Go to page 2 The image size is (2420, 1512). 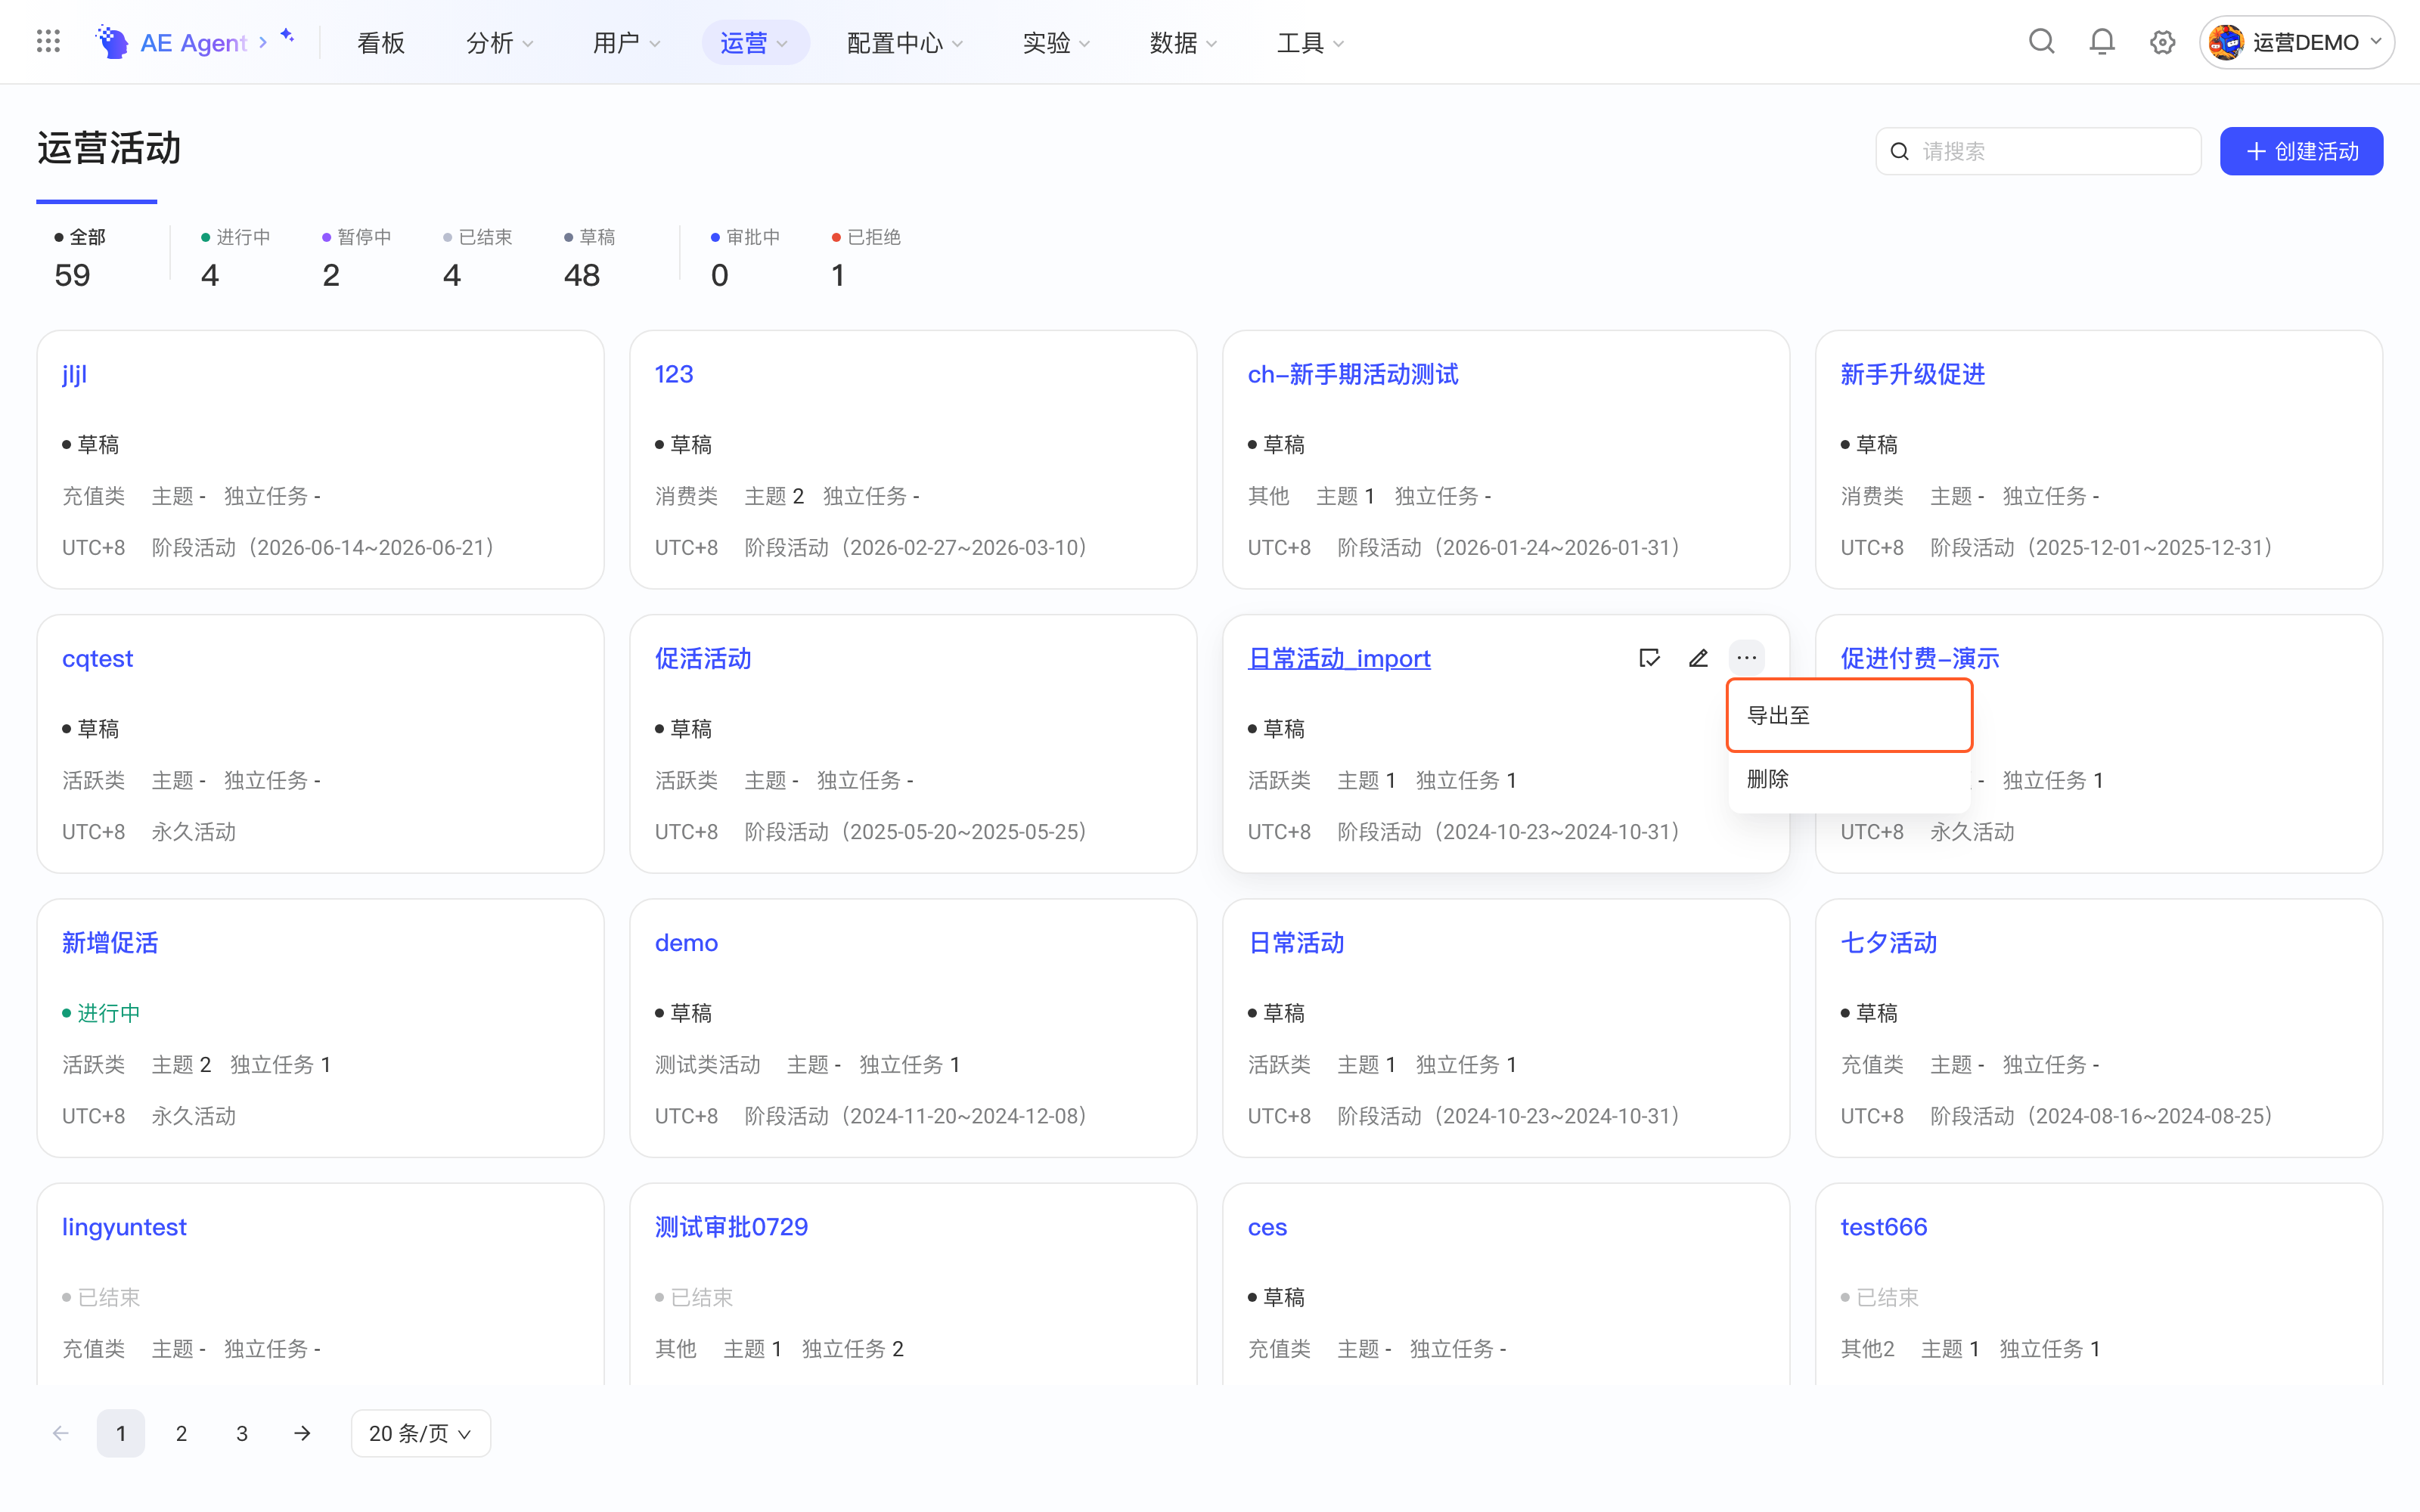[x=181, y=1433]
